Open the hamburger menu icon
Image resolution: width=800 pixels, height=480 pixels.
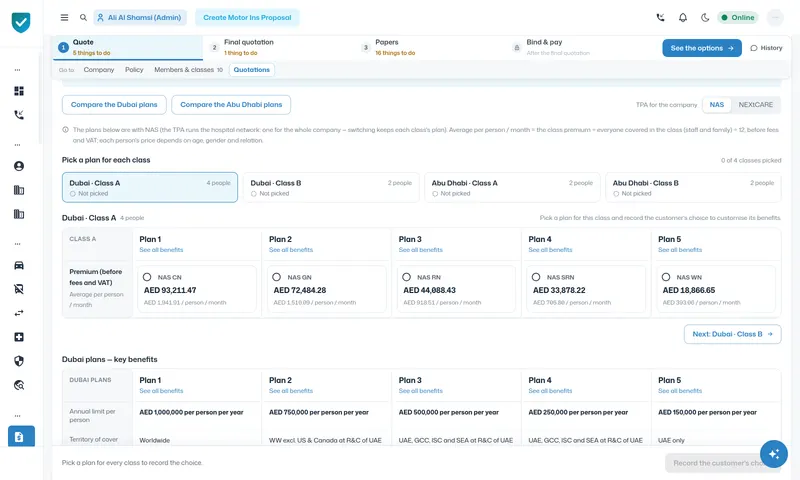pos(64,17)
